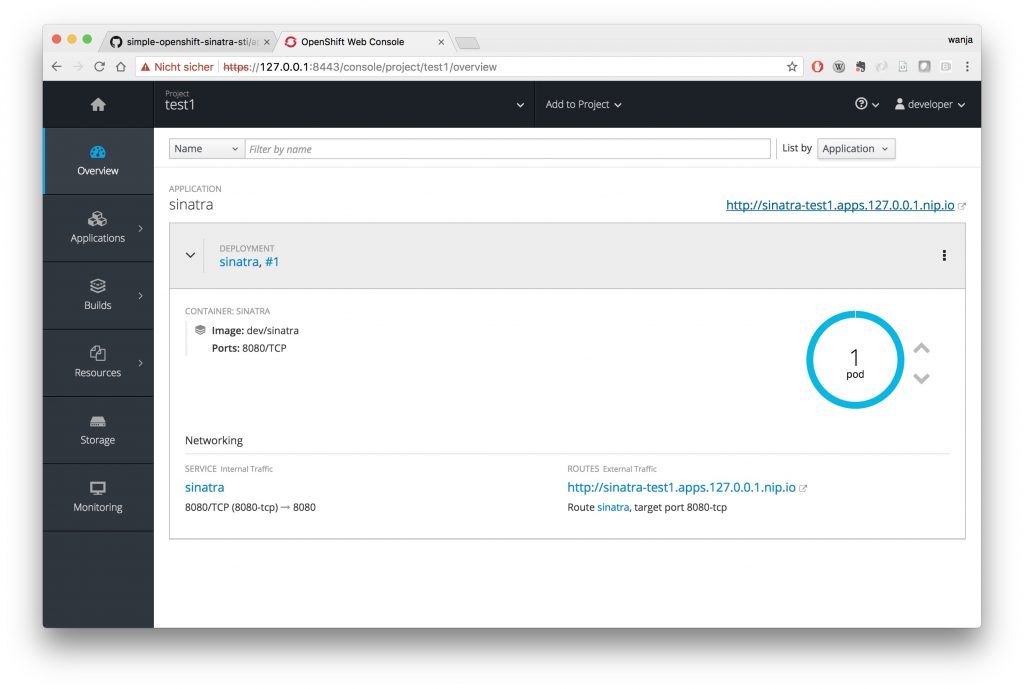Click the 1 pod donut chart
The image size is (1024, 689).
point(855,360)
